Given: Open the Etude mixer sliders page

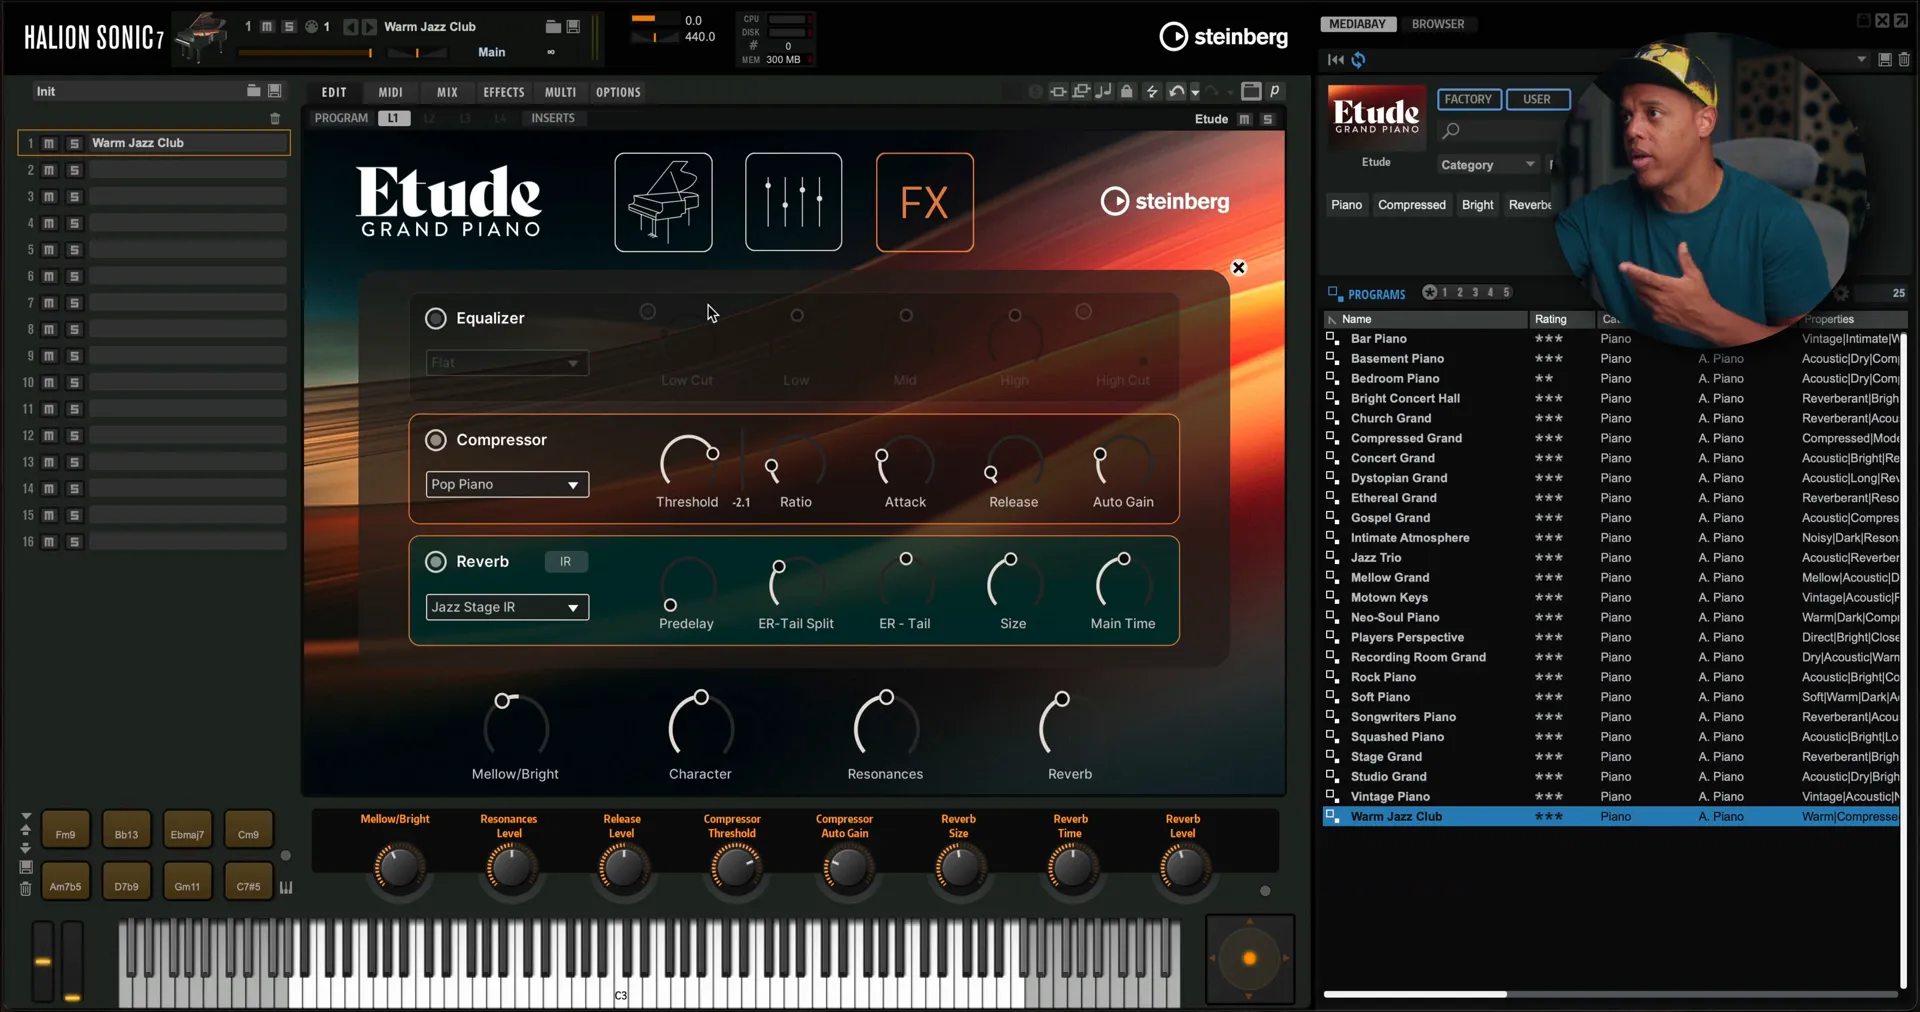Looking at the screenshot, I should point(793,202).
